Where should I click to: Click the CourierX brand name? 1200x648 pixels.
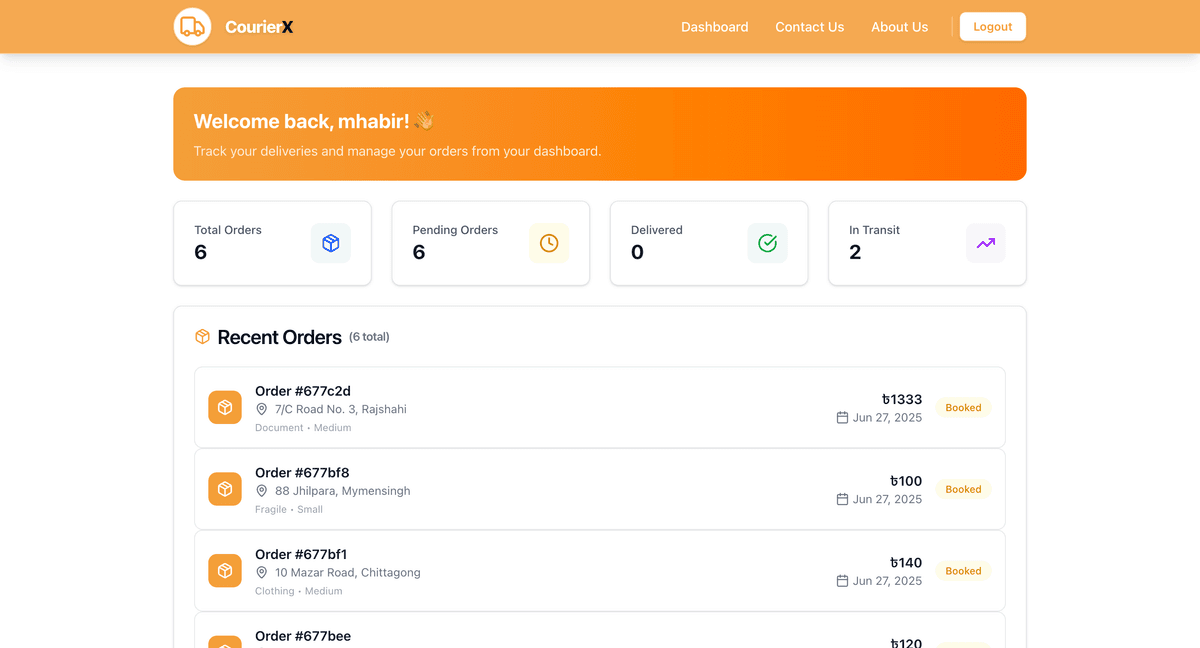259,27
